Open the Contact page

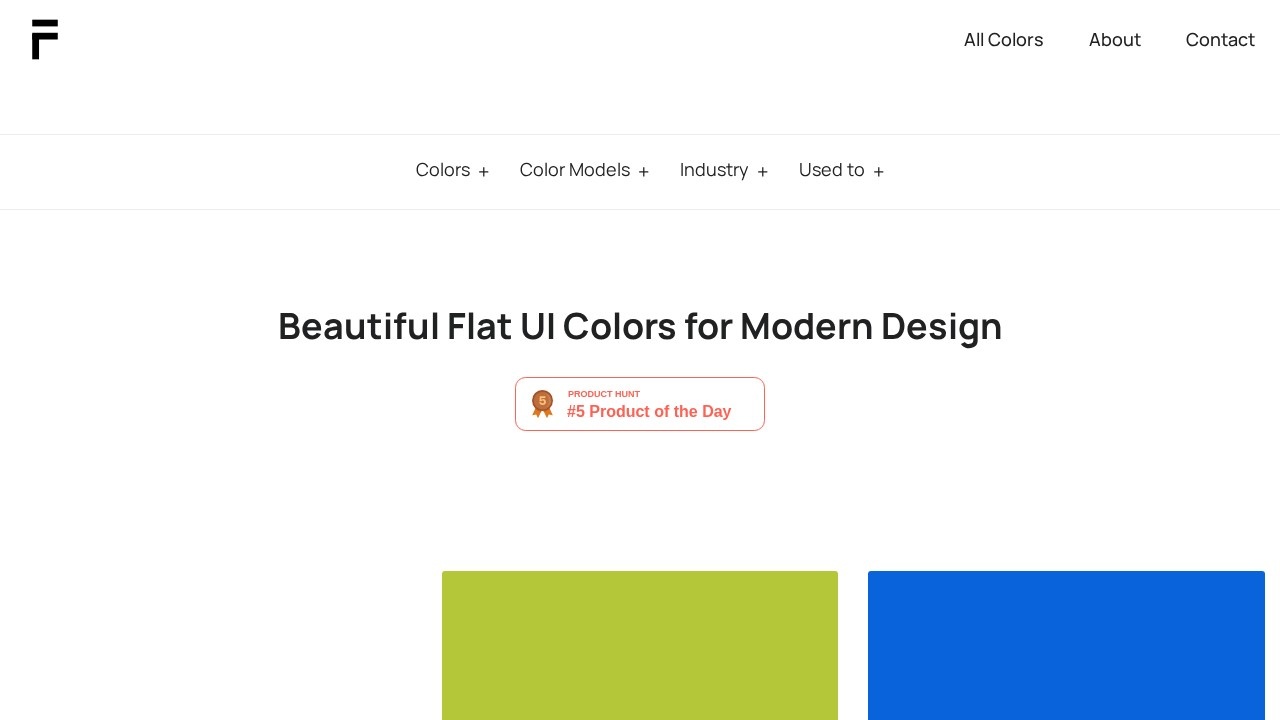(x=1220, y=40)
